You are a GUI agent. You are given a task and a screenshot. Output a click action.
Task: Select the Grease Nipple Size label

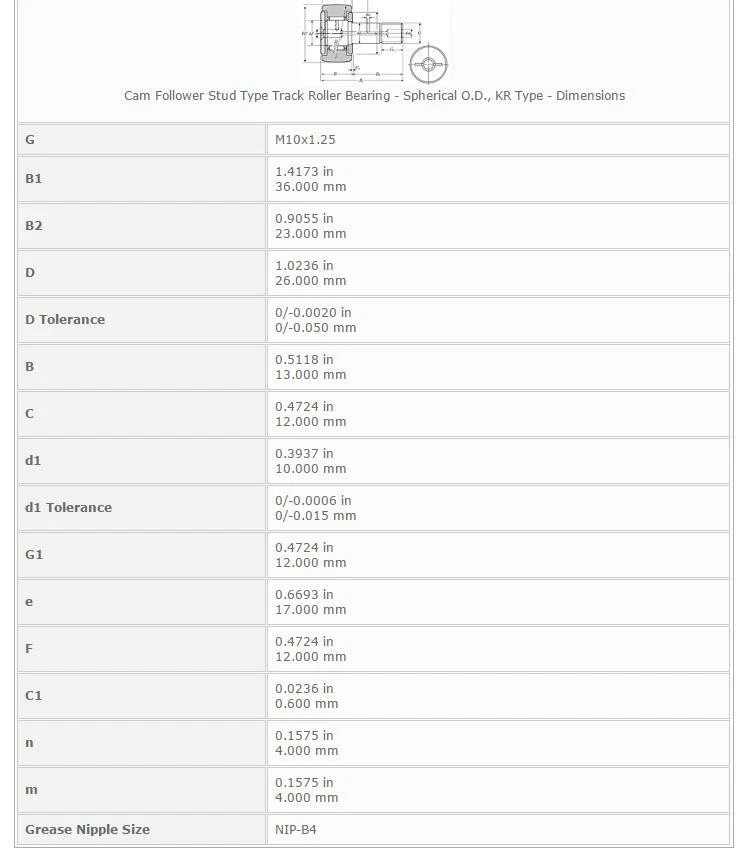[87, 830]
